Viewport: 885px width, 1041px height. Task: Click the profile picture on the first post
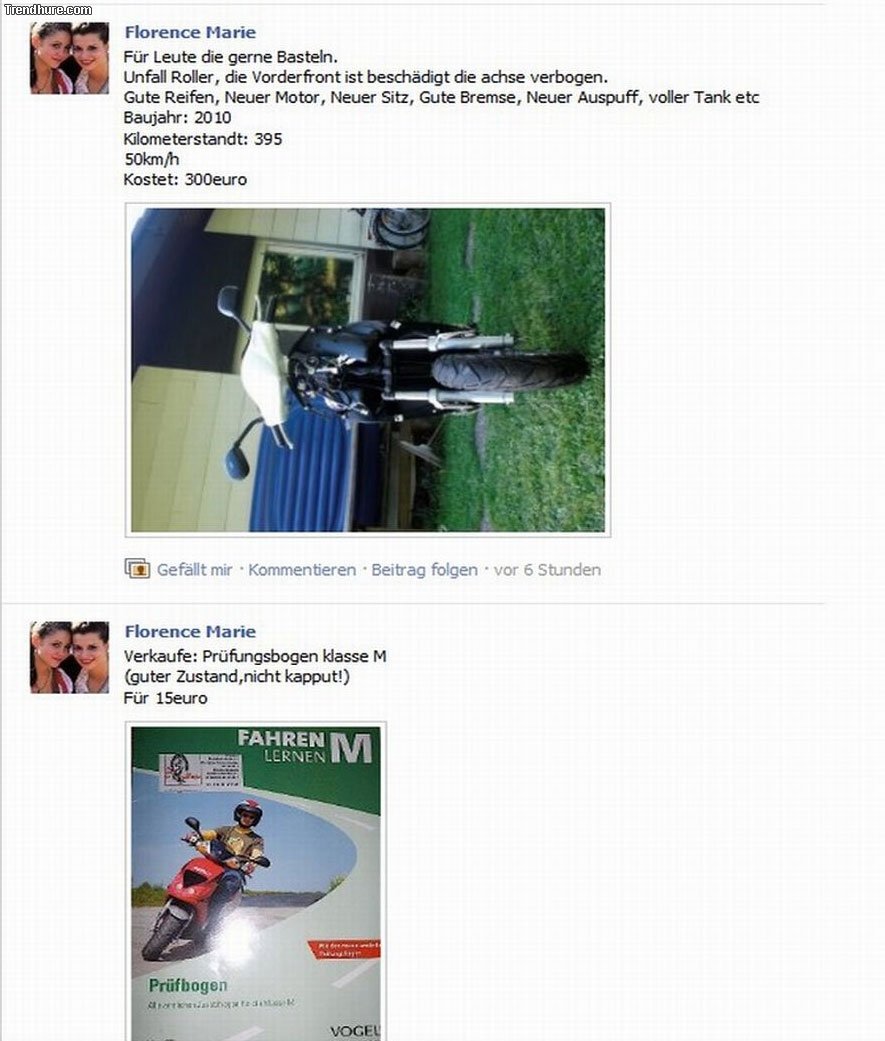69,58
